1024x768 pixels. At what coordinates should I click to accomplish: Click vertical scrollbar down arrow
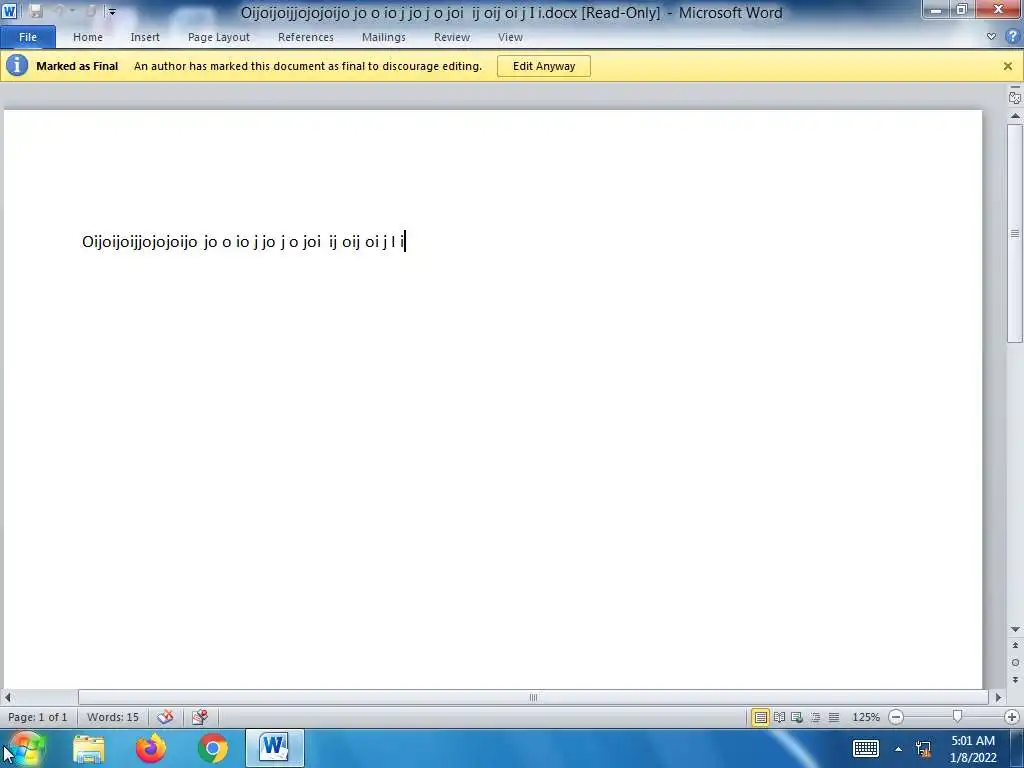1015,629
